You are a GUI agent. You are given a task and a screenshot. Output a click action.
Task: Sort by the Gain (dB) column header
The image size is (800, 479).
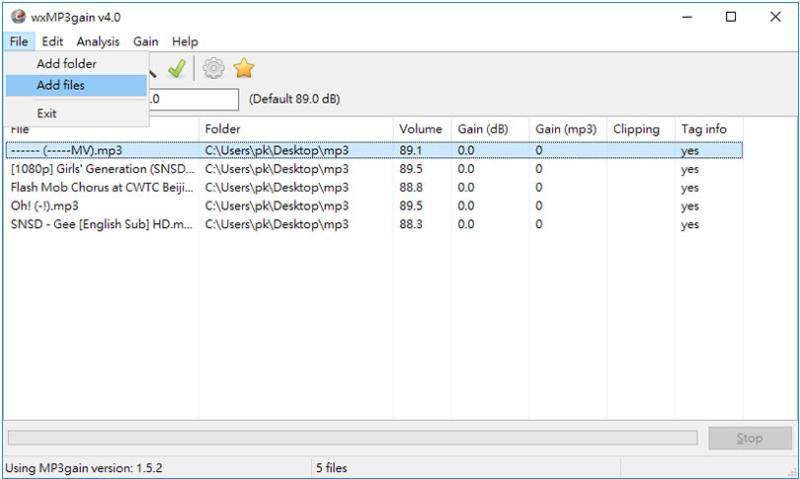[490, 129]
